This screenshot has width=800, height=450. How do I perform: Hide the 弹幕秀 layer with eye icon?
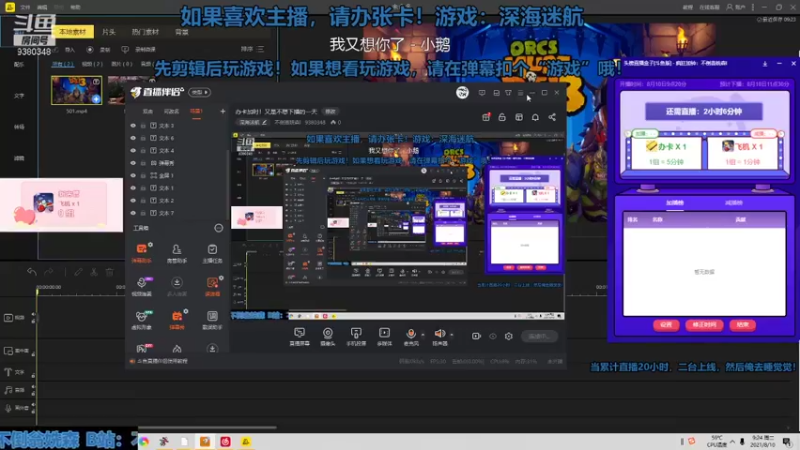tap(133, 163)
